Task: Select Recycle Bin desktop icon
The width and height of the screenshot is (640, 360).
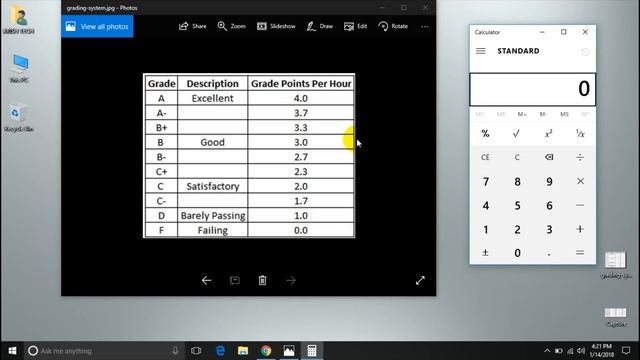Action: point(18,117)
